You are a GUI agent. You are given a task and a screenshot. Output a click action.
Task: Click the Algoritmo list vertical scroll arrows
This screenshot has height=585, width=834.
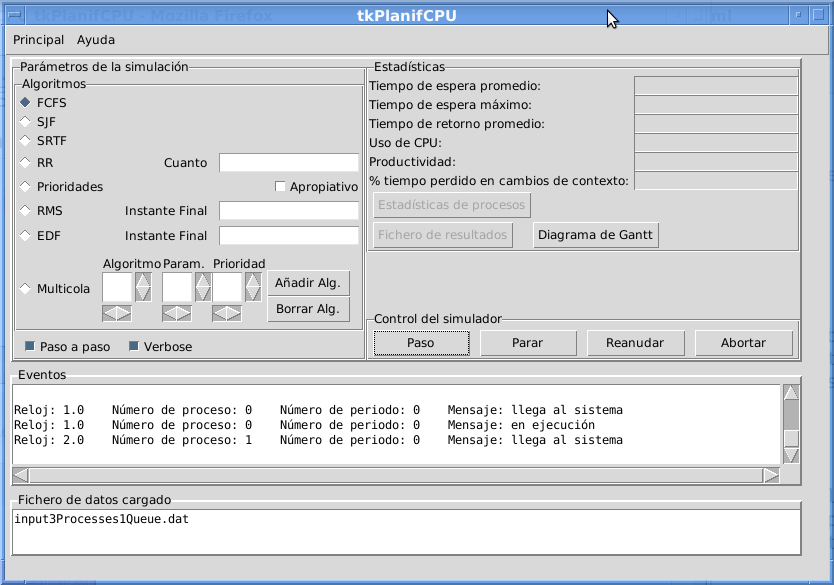coord(143,288)
